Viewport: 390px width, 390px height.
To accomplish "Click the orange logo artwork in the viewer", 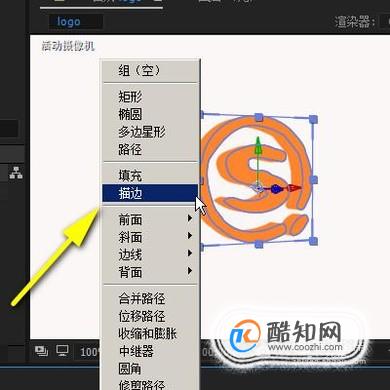I will (x=256, y=180).
